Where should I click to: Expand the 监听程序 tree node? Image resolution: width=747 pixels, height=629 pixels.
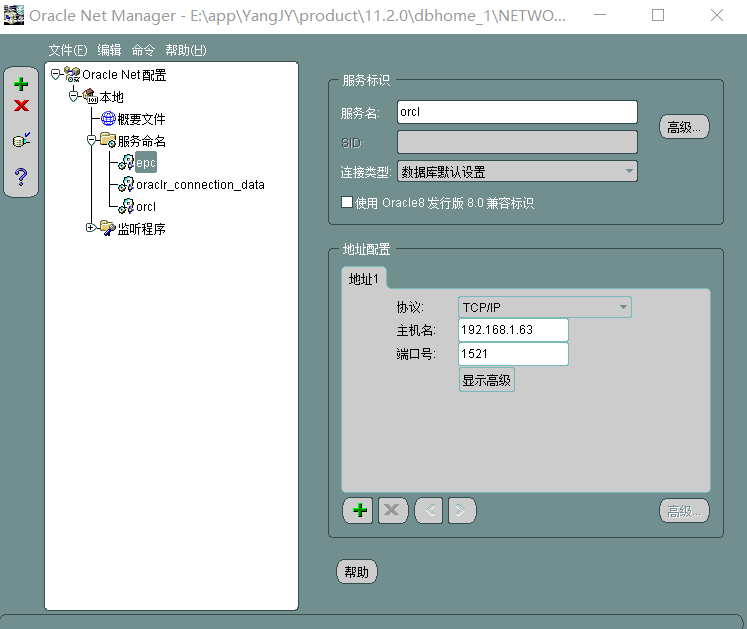90,228
